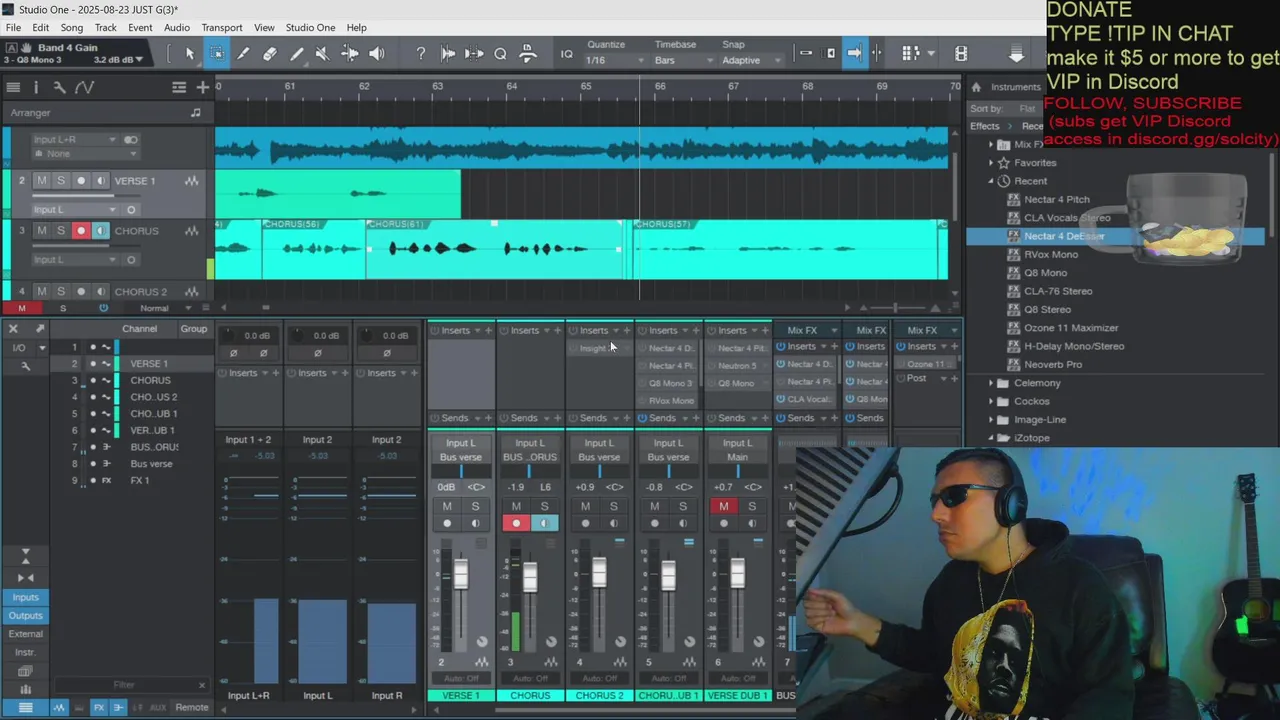1280x720 pixels.
Task: Mute the VERSE 1 track
Action: pyautogui.click(x=41, y=181)
